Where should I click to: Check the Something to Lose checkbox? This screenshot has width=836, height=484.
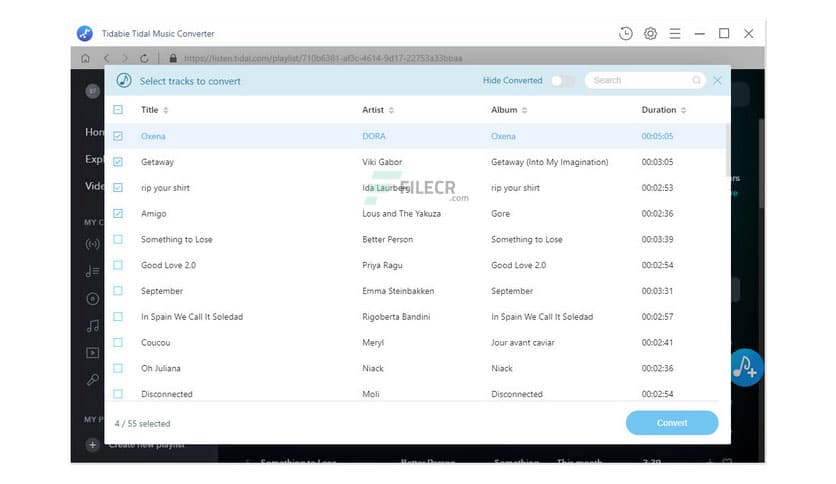[118, 239]
